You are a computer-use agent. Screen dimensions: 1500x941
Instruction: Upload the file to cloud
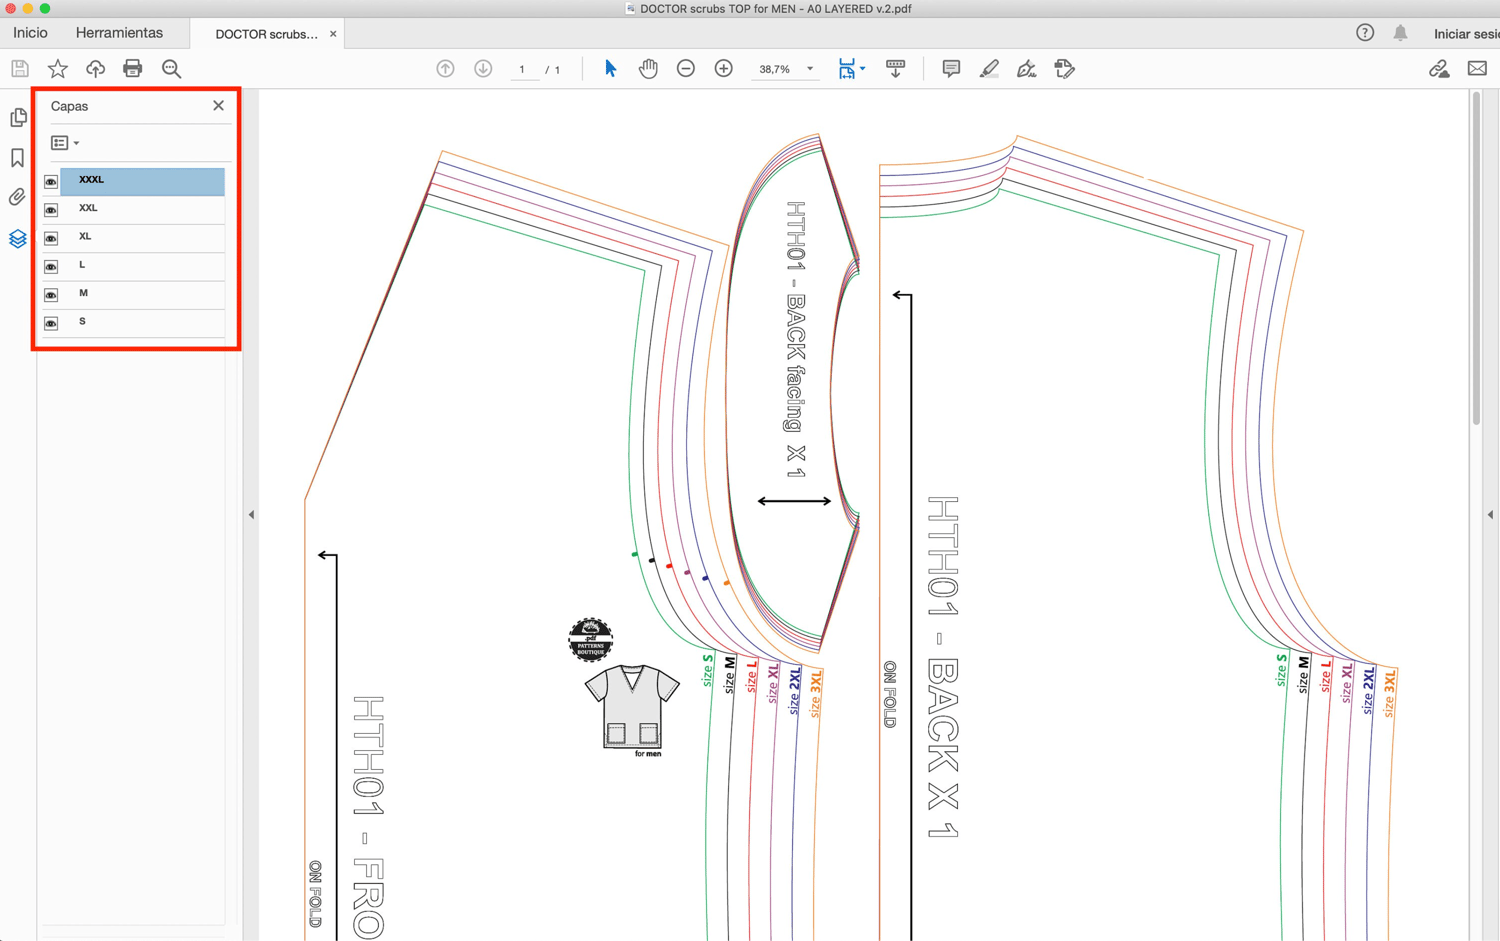pos(95,69)
